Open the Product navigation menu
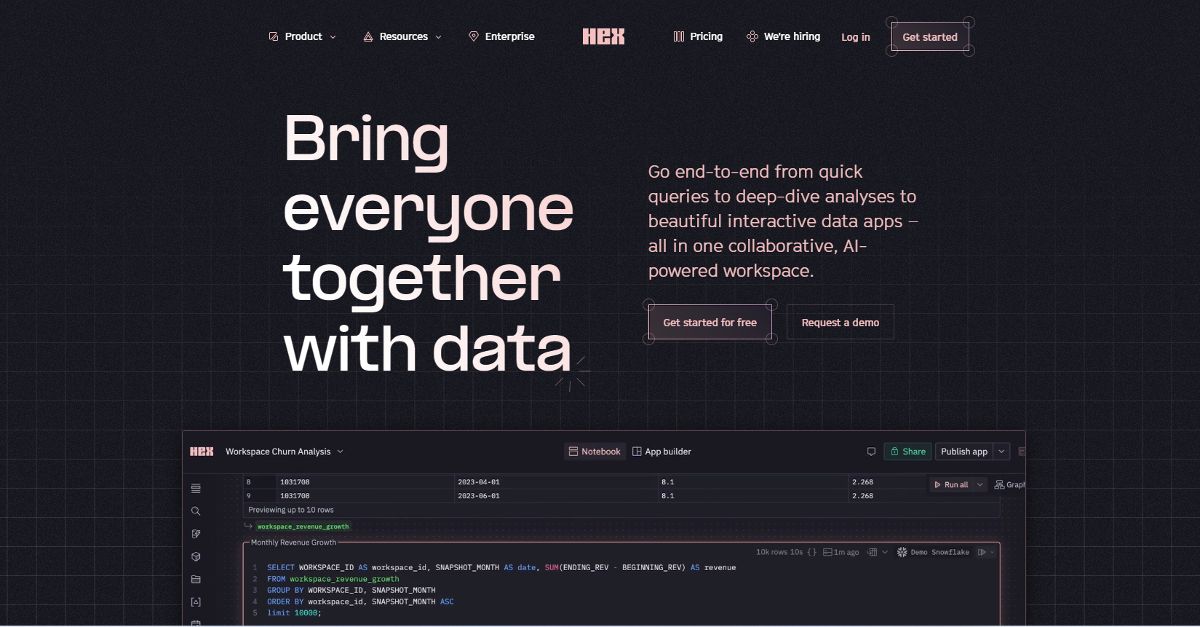This screenshot has width=1200, height=627. (x=302, y=36)
